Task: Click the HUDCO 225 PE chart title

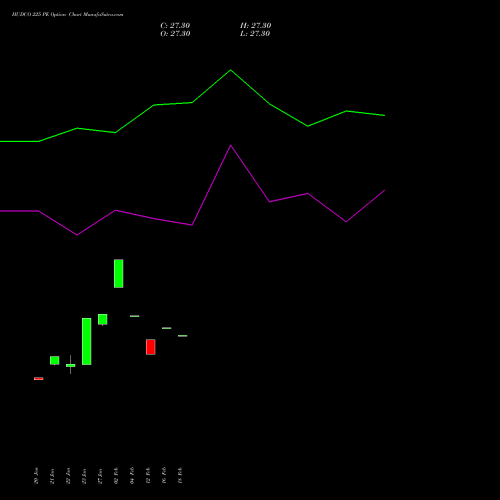Action: (67, 15)
